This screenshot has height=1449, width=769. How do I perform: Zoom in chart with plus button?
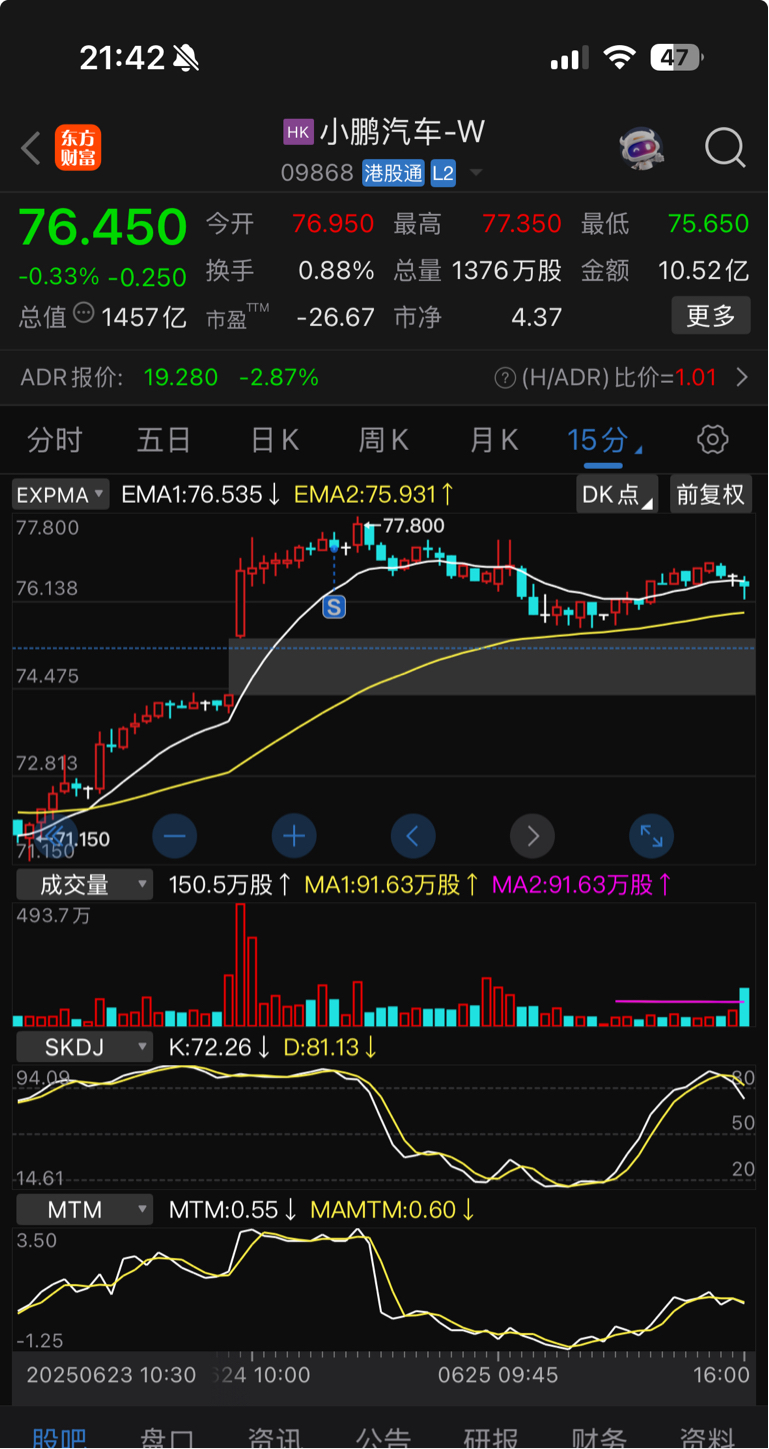(x=294, y=835)
